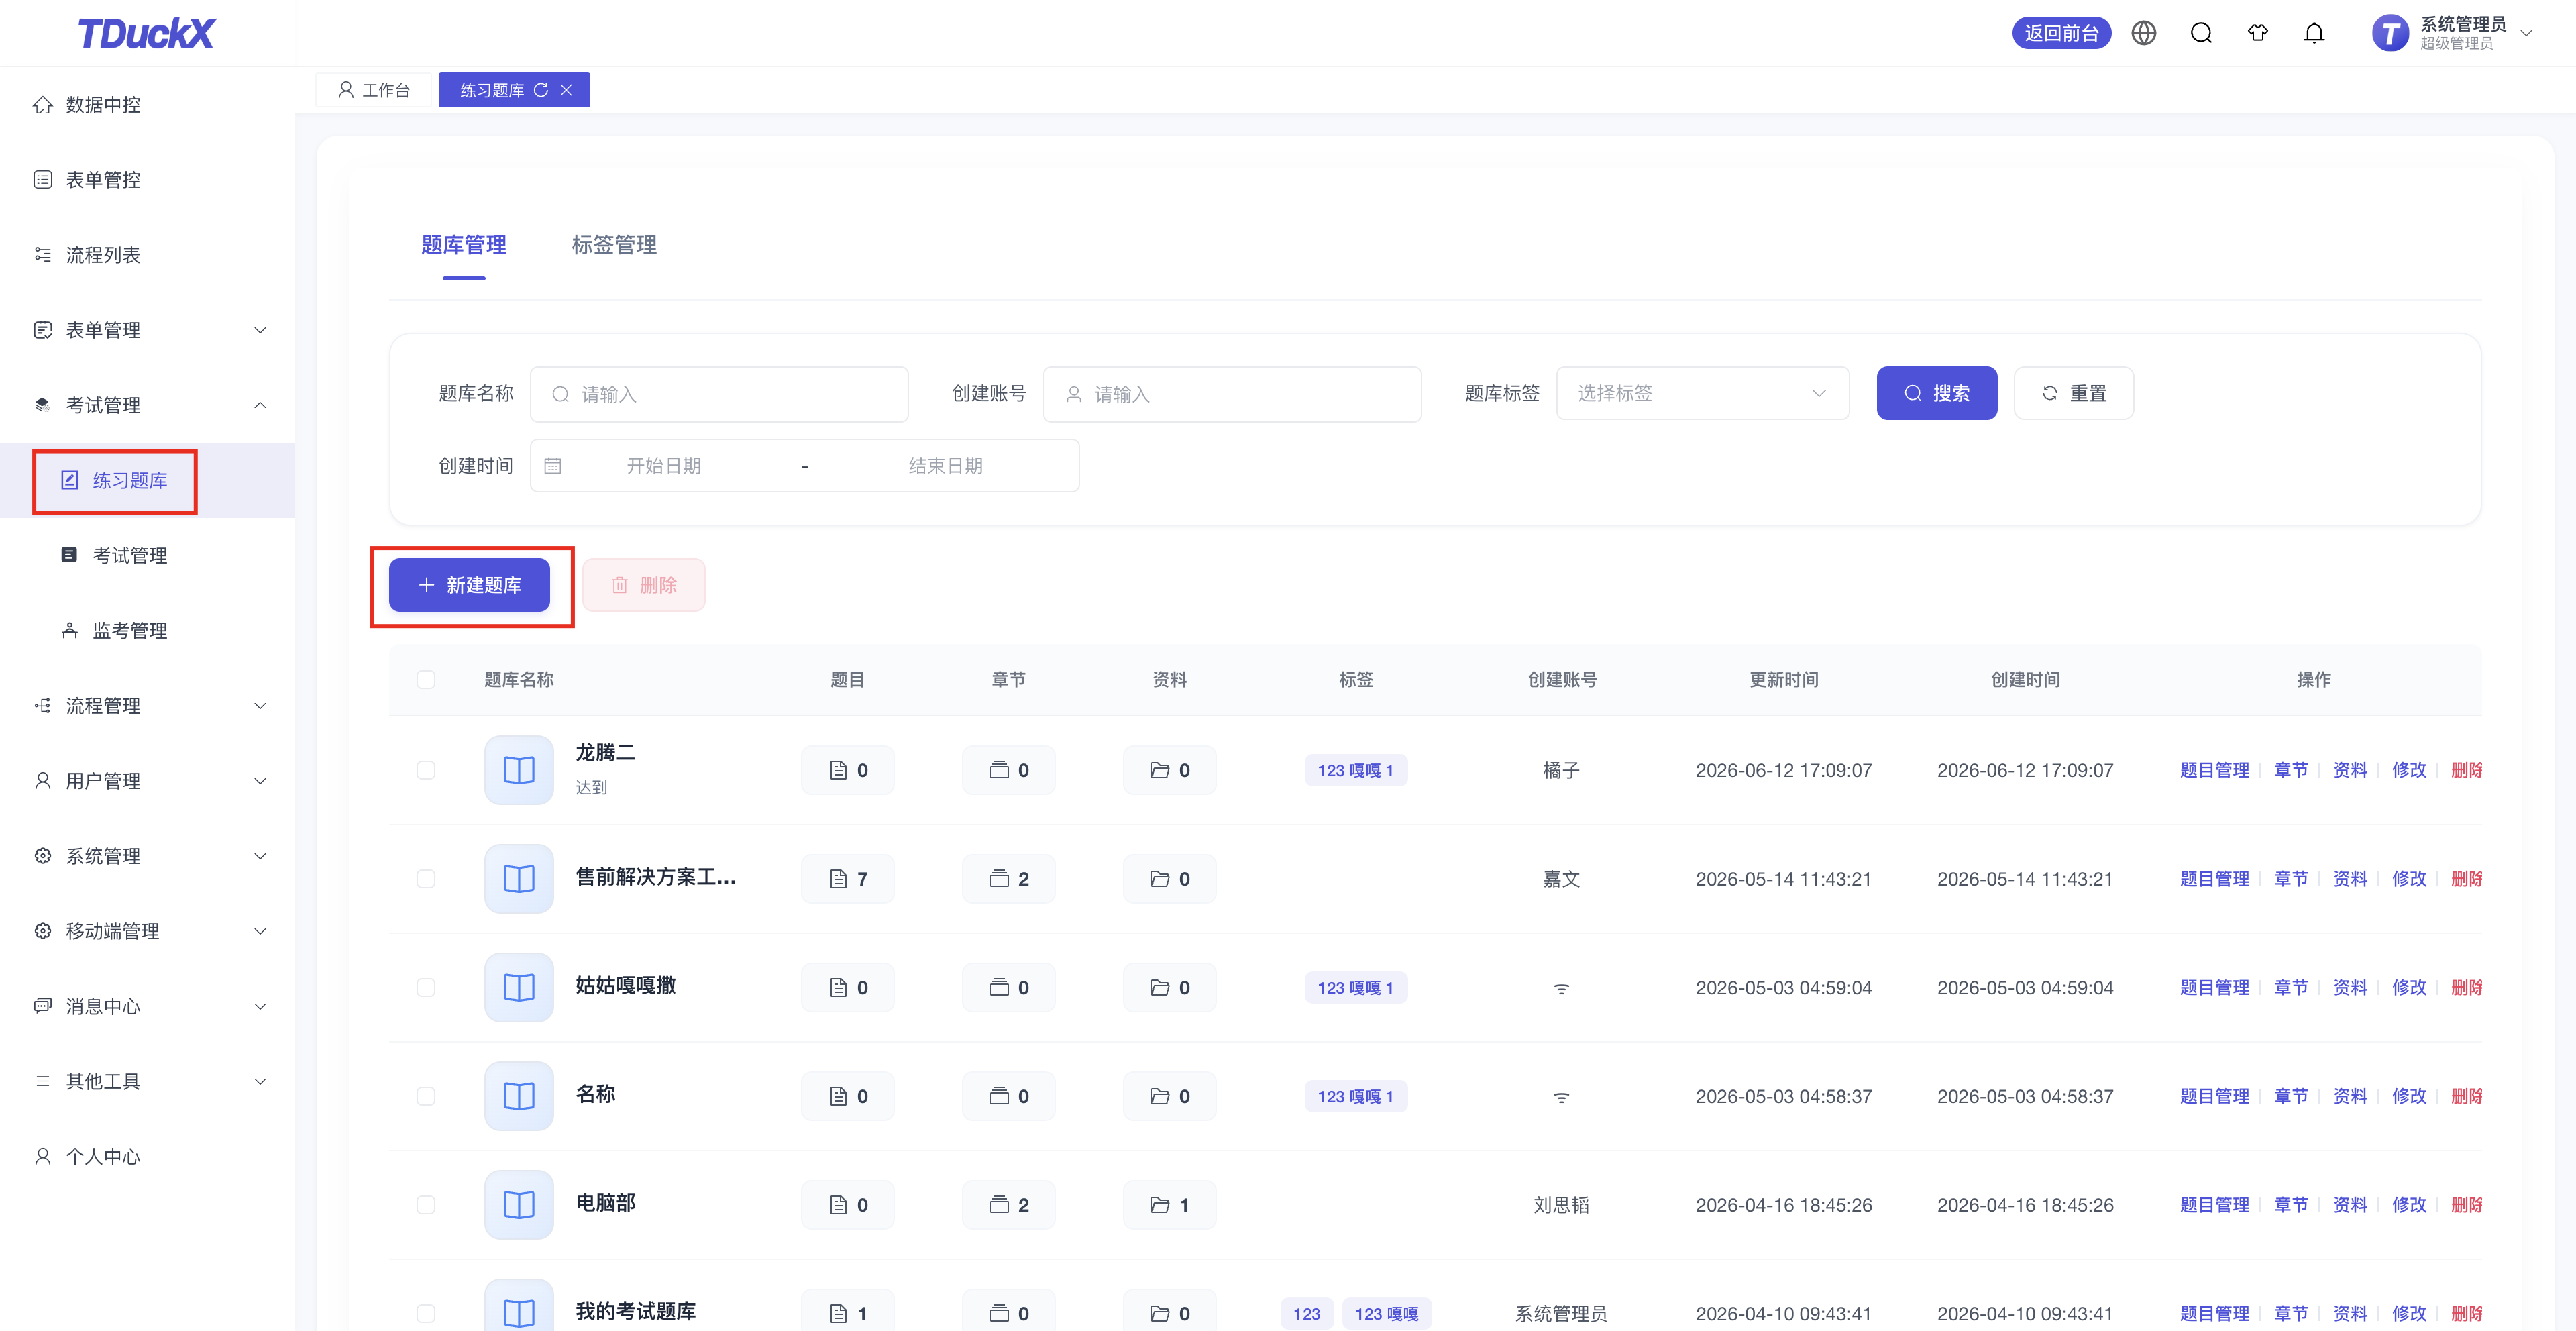Collapse 考试管理 sidebar group
Screen dimensions: 2576x1331
point(147,405)
